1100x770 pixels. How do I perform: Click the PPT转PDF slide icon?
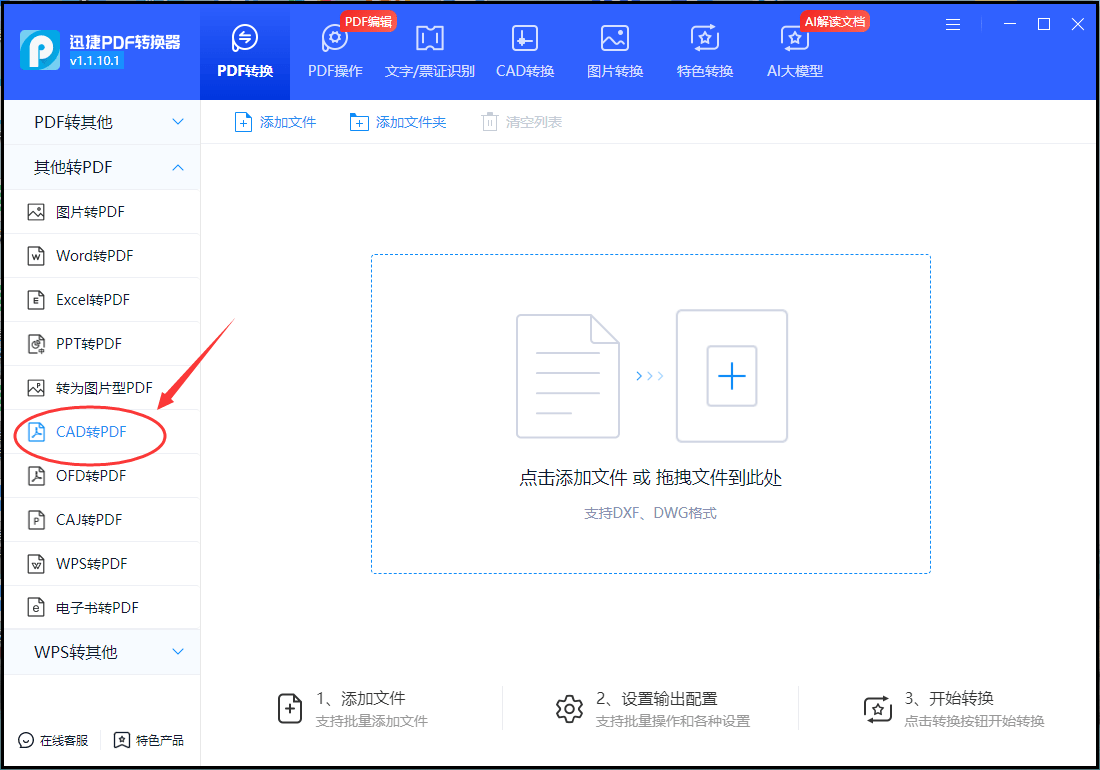[36, 344]
